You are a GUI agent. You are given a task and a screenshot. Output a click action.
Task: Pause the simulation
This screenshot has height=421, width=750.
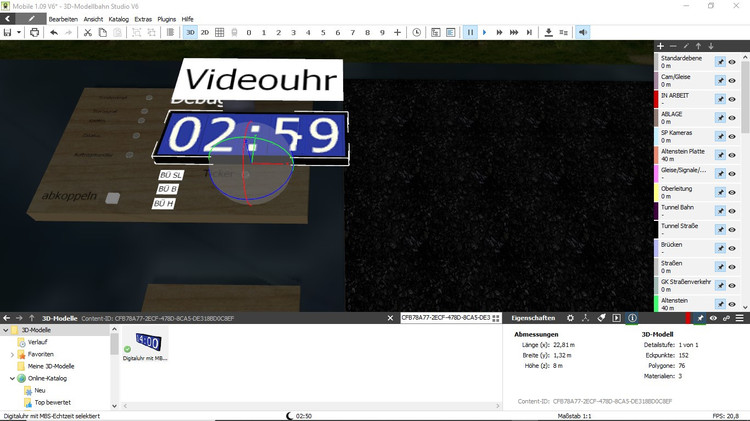pos(470,33)
